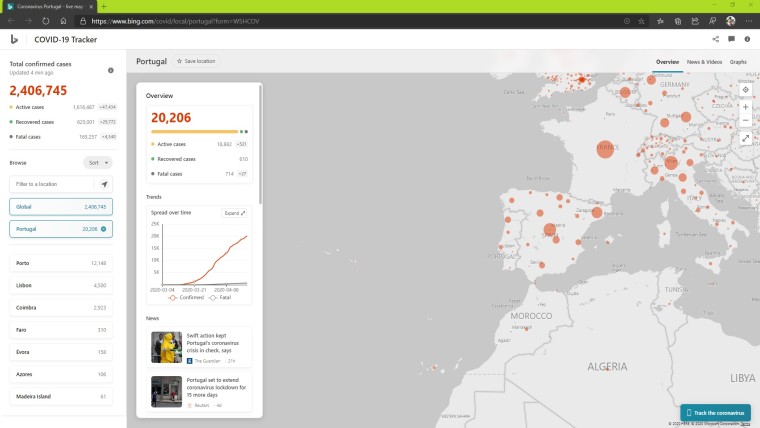Switch to the Graphs tab
Image resolution: width=760 pixels, height=428 pixels.
coord(738,62)
